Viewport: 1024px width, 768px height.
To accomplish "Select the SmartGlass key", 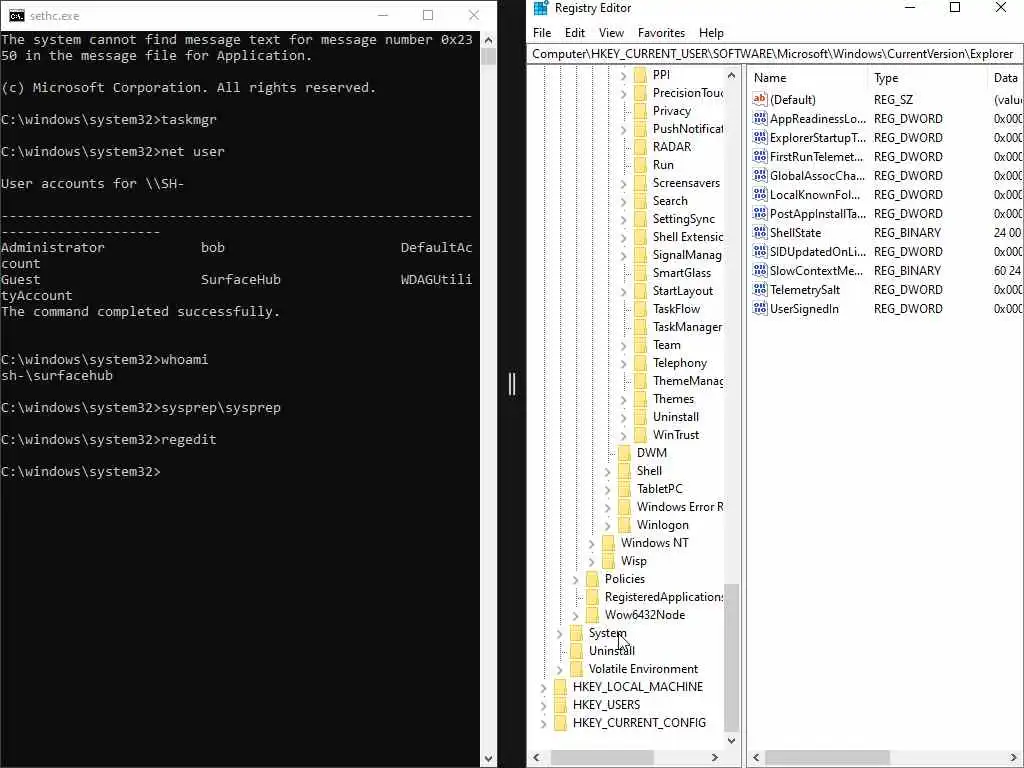I will (x=681, y=273).
